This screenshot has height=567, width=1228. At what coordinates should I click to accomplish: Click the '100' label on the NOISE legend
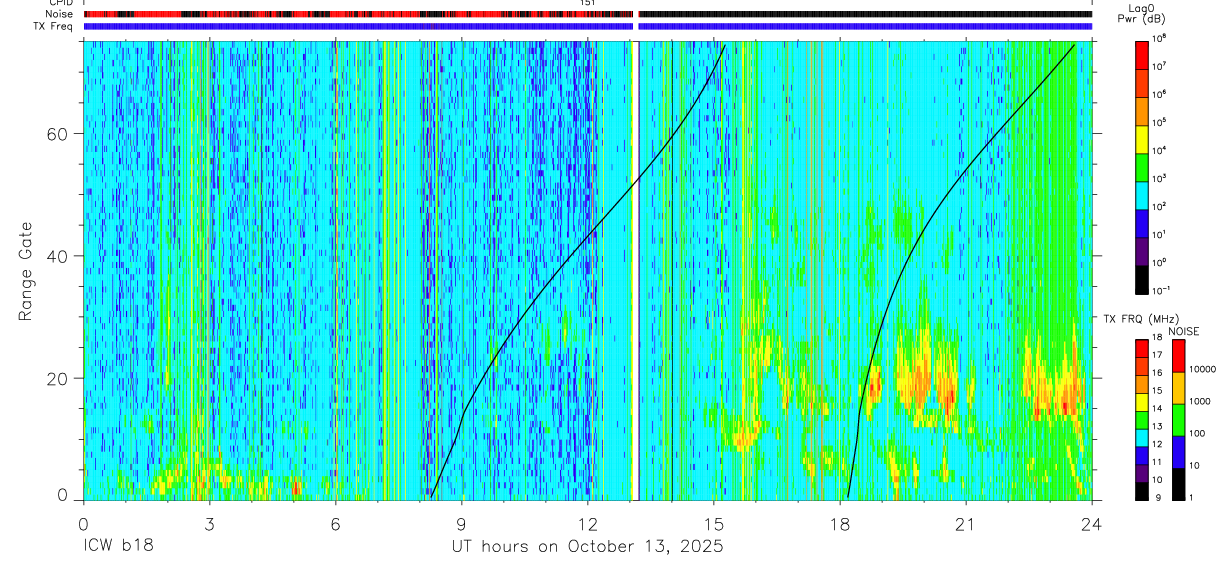pyautogui.click(x=1199, y=433)
